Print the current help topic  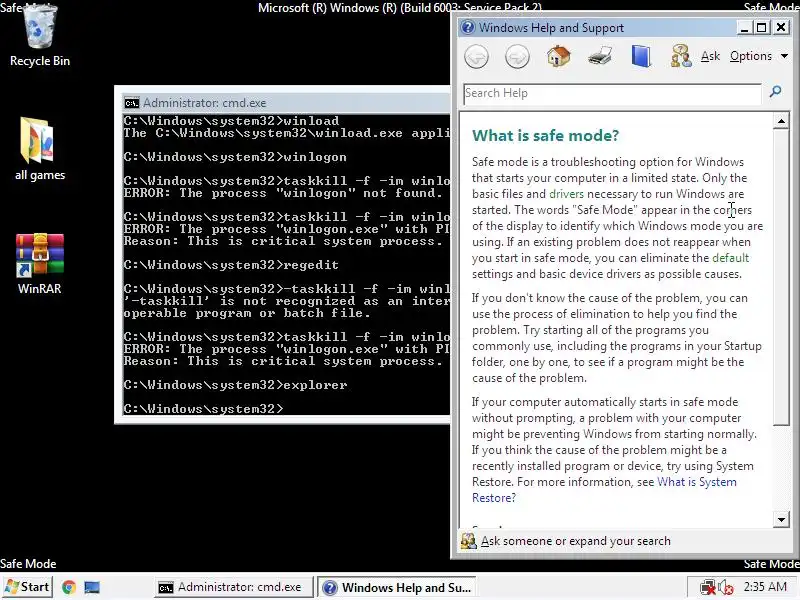[599, 56]
